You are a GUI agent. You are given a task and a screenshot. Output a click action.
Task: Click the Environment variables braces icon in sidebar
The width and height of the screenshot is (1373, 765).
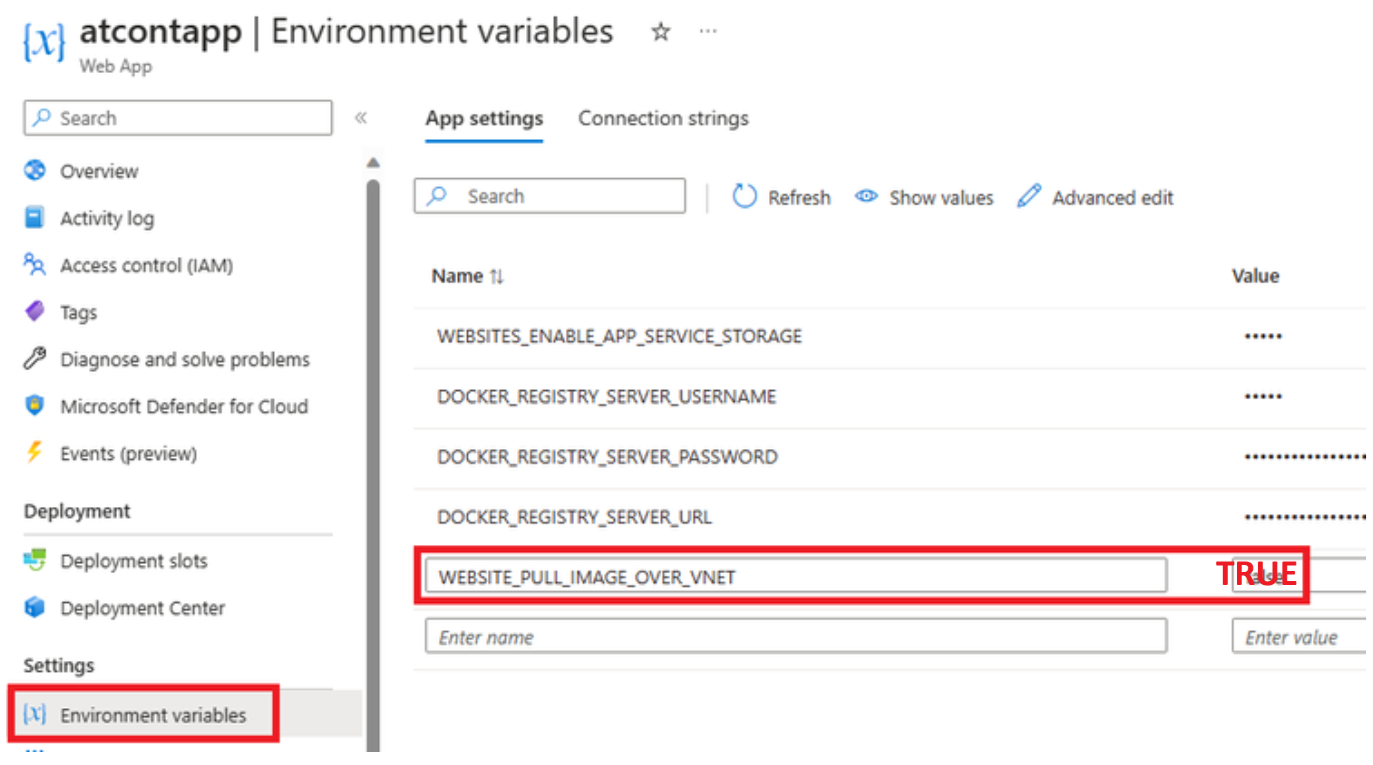click(35, 715)
